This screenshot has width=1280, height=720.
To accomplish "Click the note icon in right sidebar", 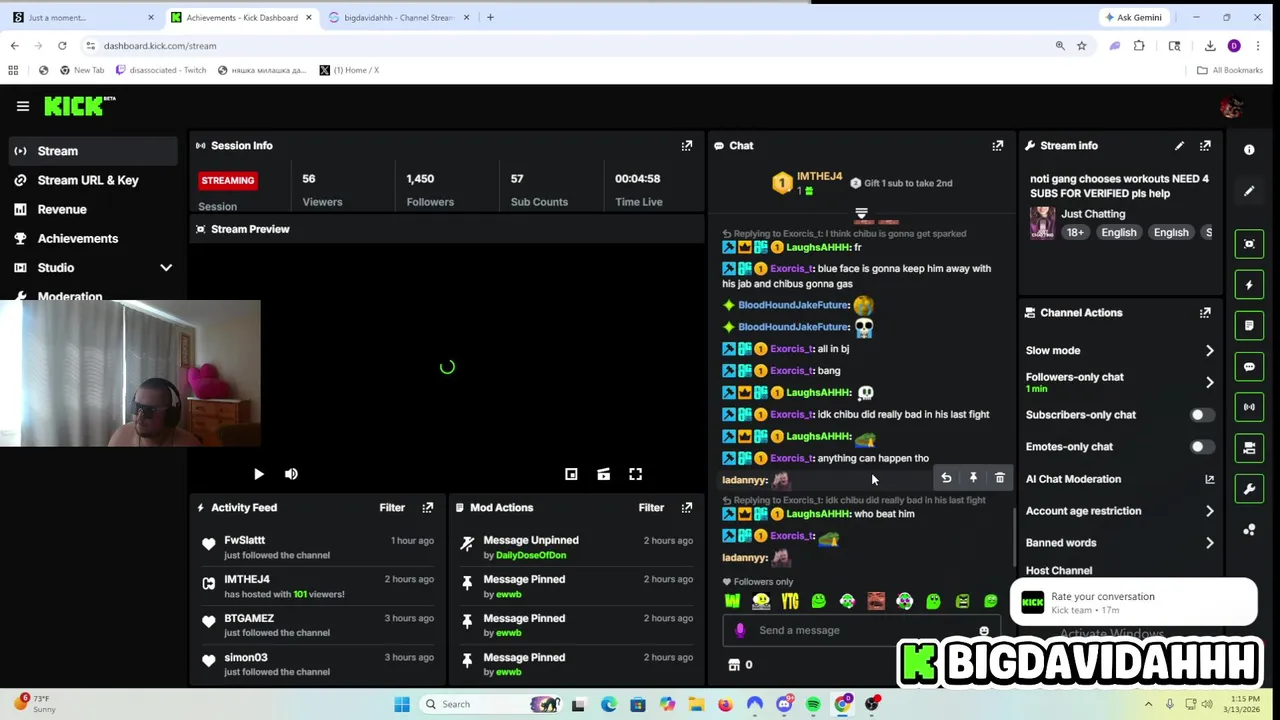I will pyautogui.click(x=1249, y=326).
